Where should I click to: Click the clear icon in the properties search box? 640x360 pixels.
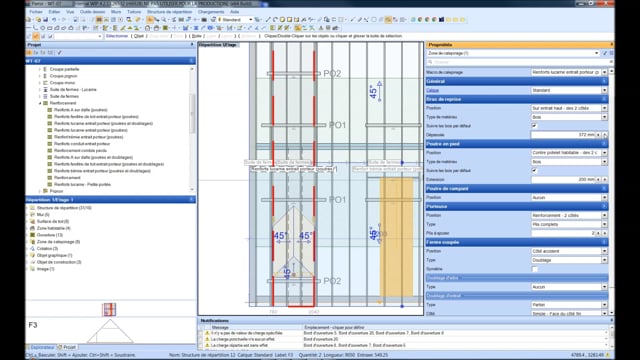(611, 62)
